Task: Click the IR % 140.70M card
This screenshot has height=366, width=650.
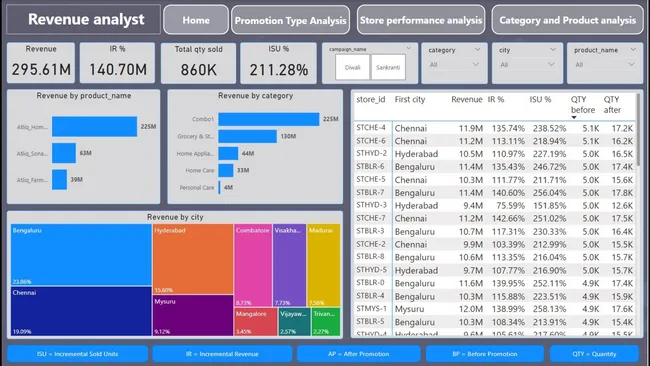Action: [x=117, y=63]
